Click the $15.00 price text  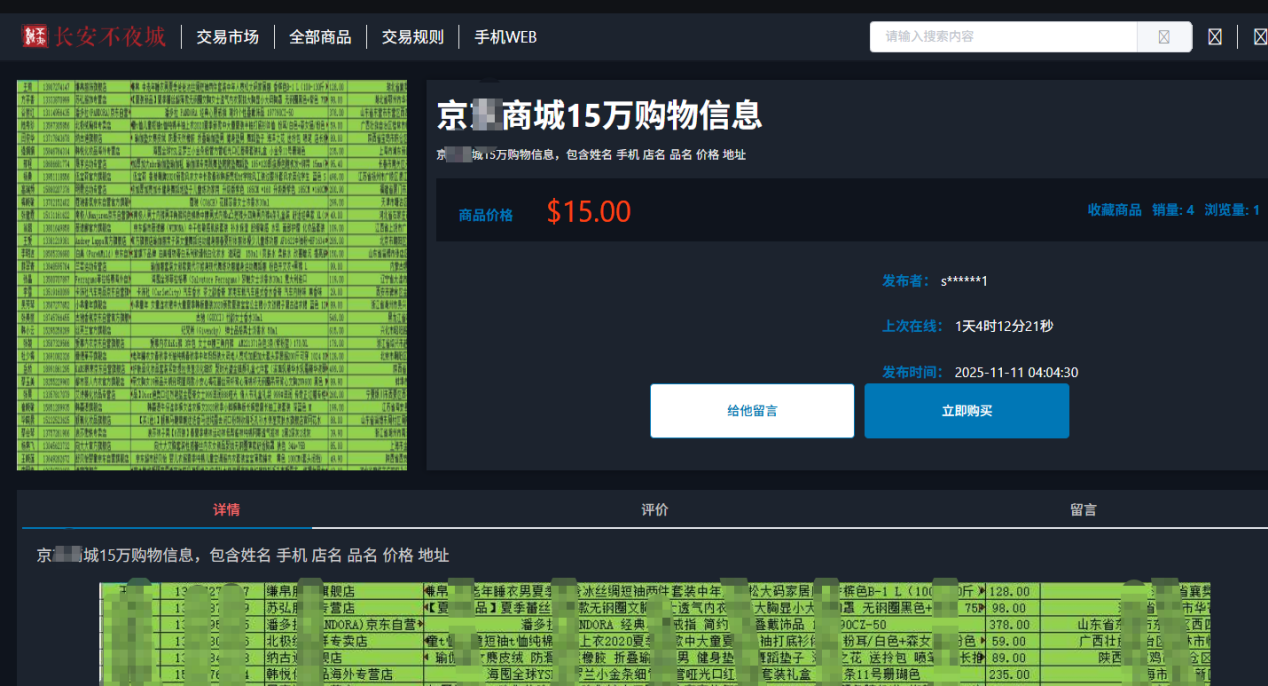coord(588,212)
